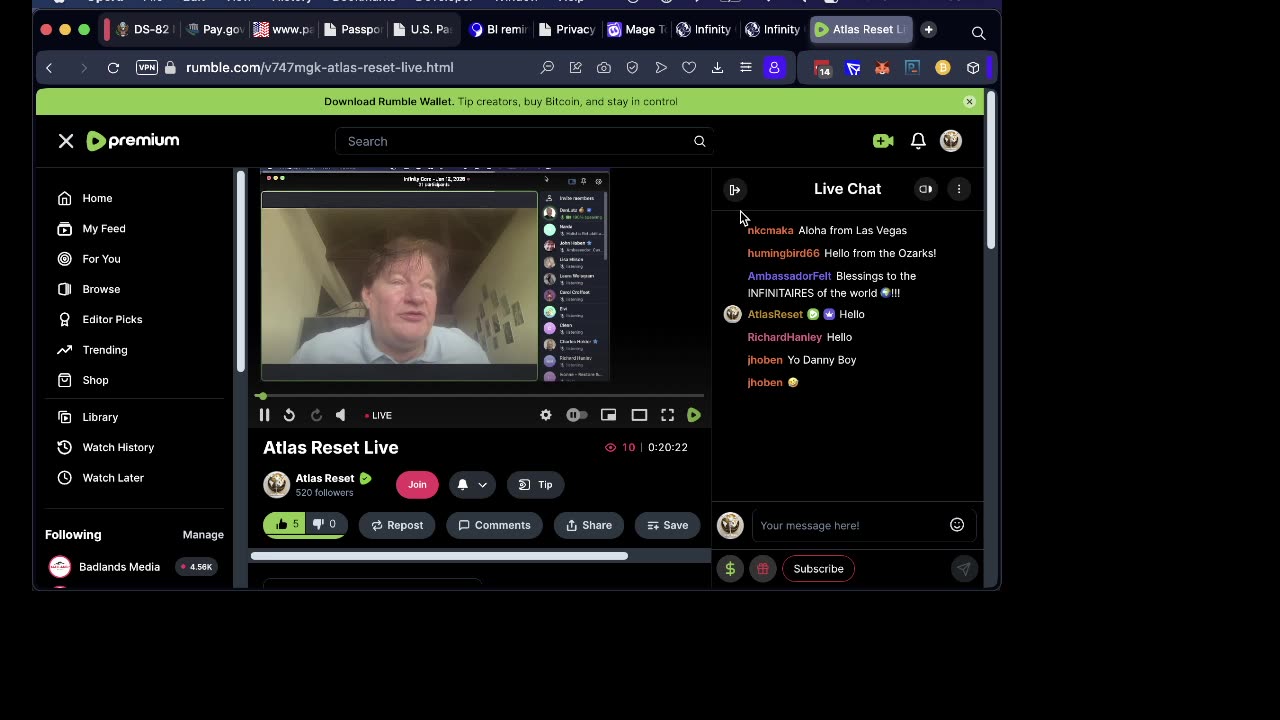Click the Repost button
The width and height of the screenshot is (1280, 720).
pyautogui.click(x=397, y=525)
